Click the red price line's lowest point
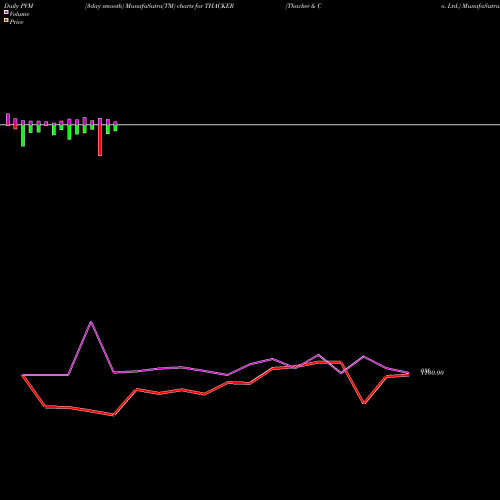The height and width of the screenshot is (500, 500). [113, 415]
